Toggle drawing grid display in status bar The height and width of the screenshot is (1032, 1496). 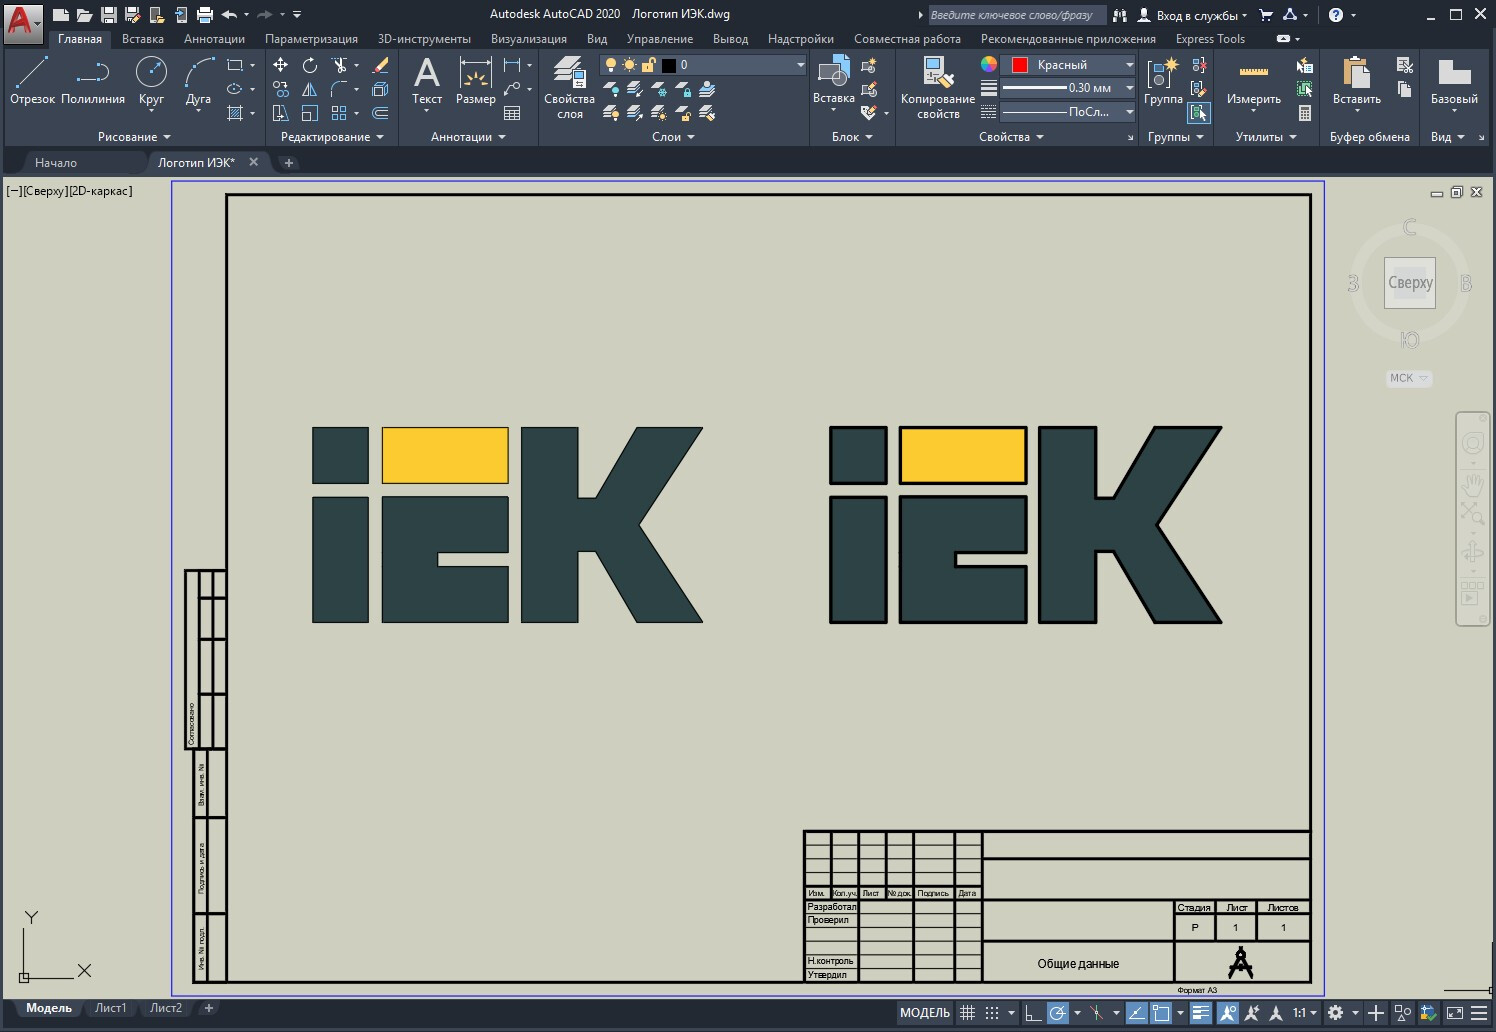[967, 1013]
